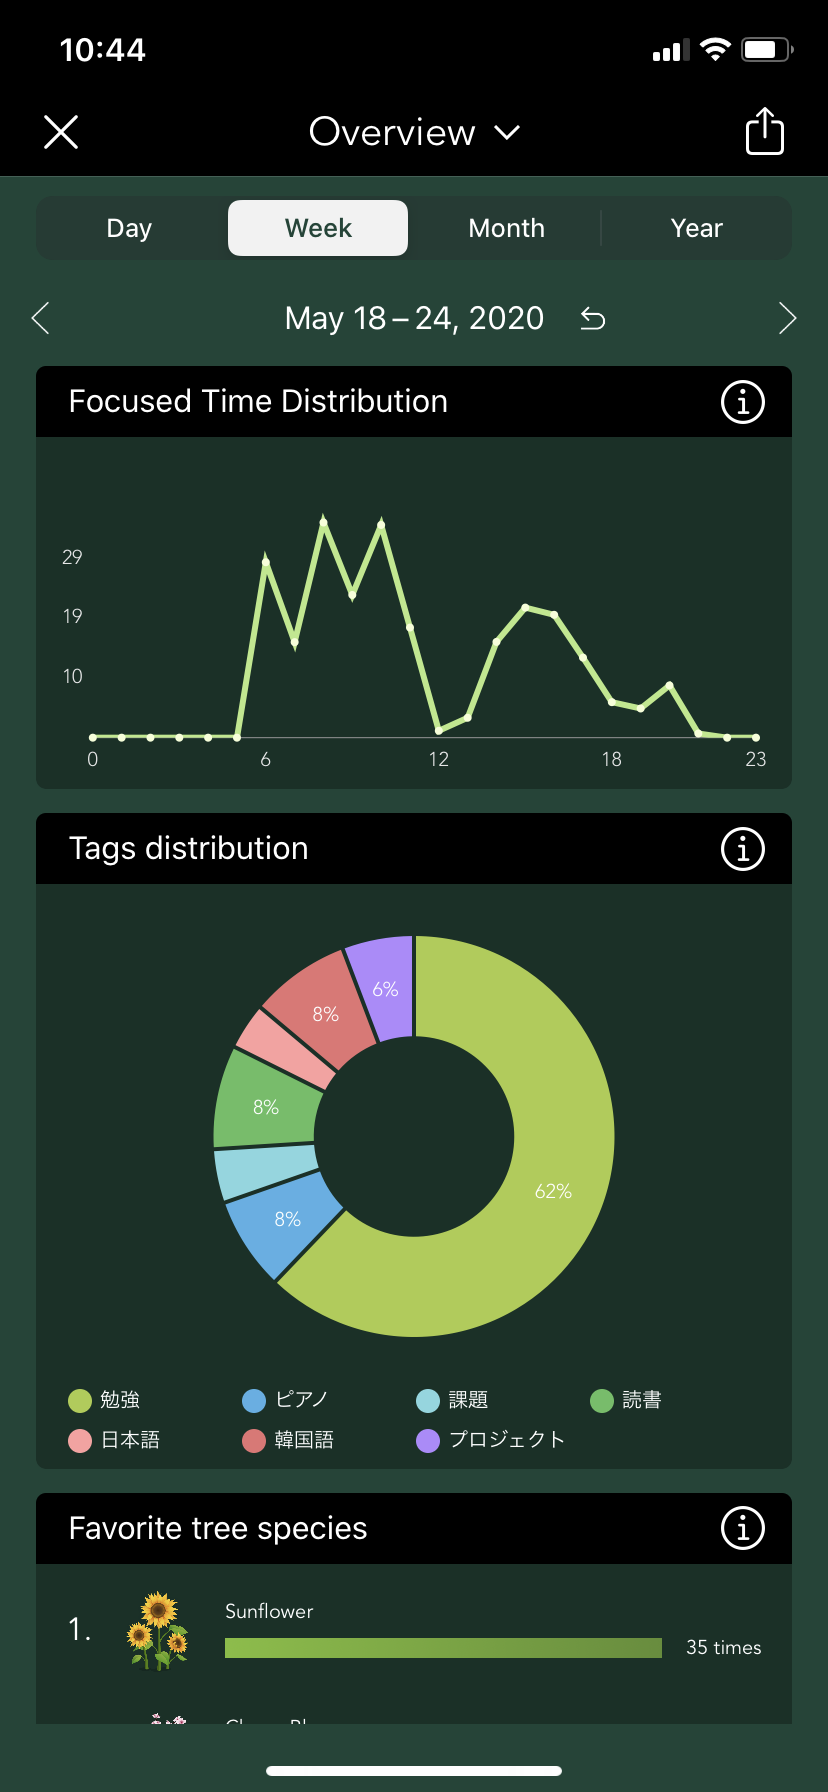Select the Month tab

click(x=506, y=228)
